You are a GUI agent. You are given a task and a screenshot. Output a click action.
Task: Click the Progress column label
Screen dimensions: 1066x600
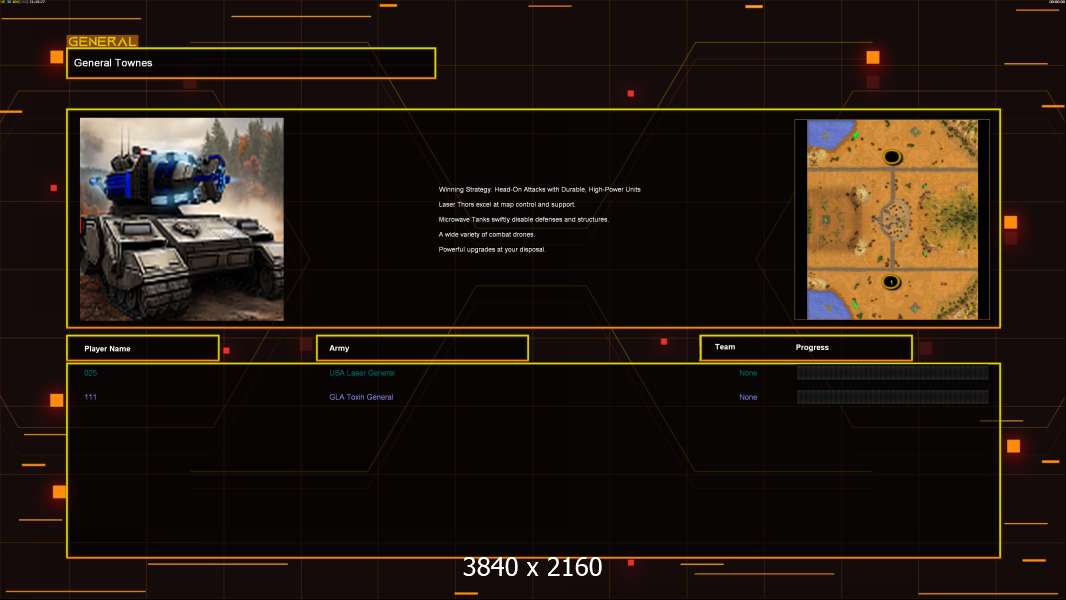(812, 347)
